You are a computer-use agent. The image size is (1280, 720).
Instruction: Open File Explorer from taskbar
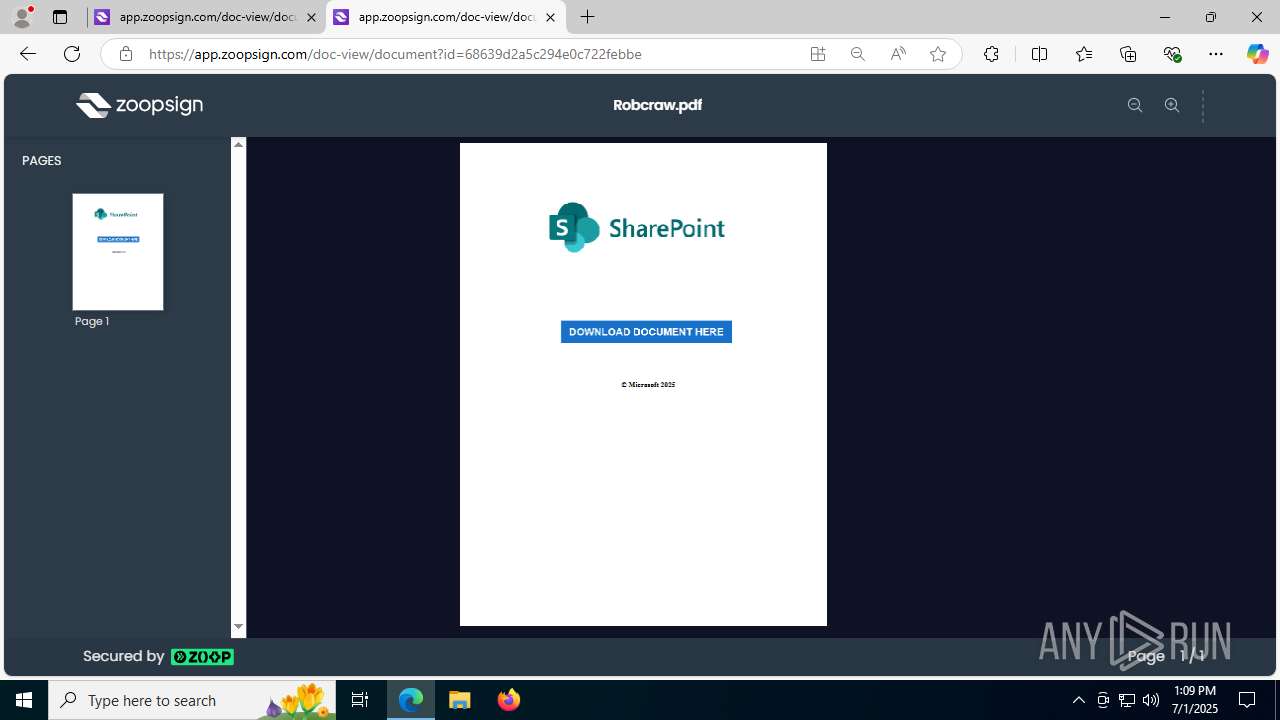(459, 700)
